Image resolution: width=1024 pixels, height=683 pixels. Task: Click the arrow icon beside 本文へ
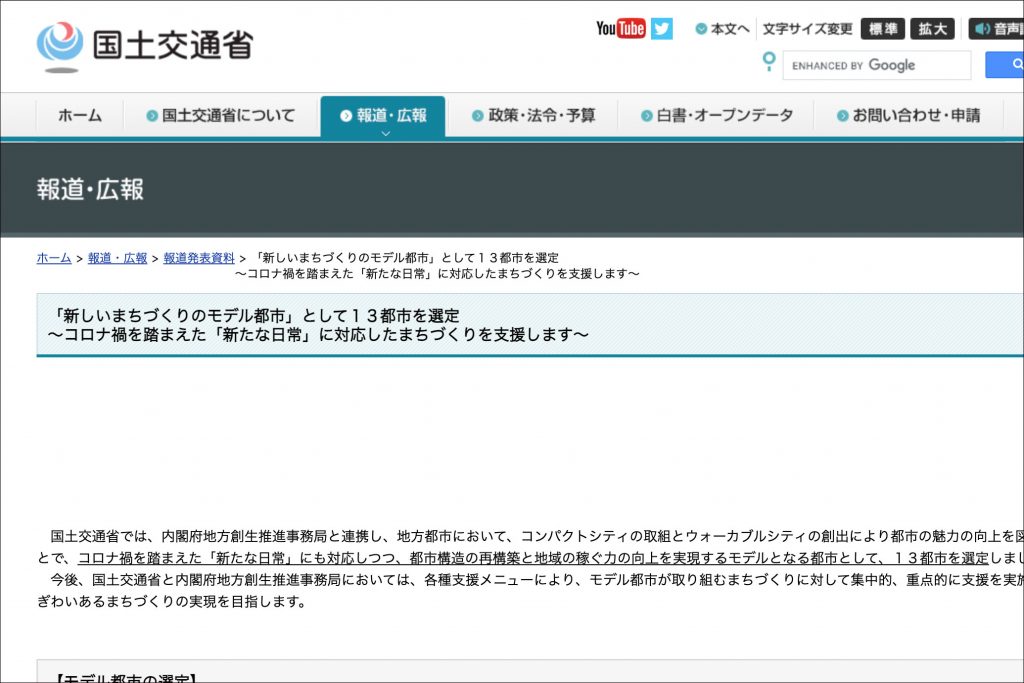(x=701, y=29)
